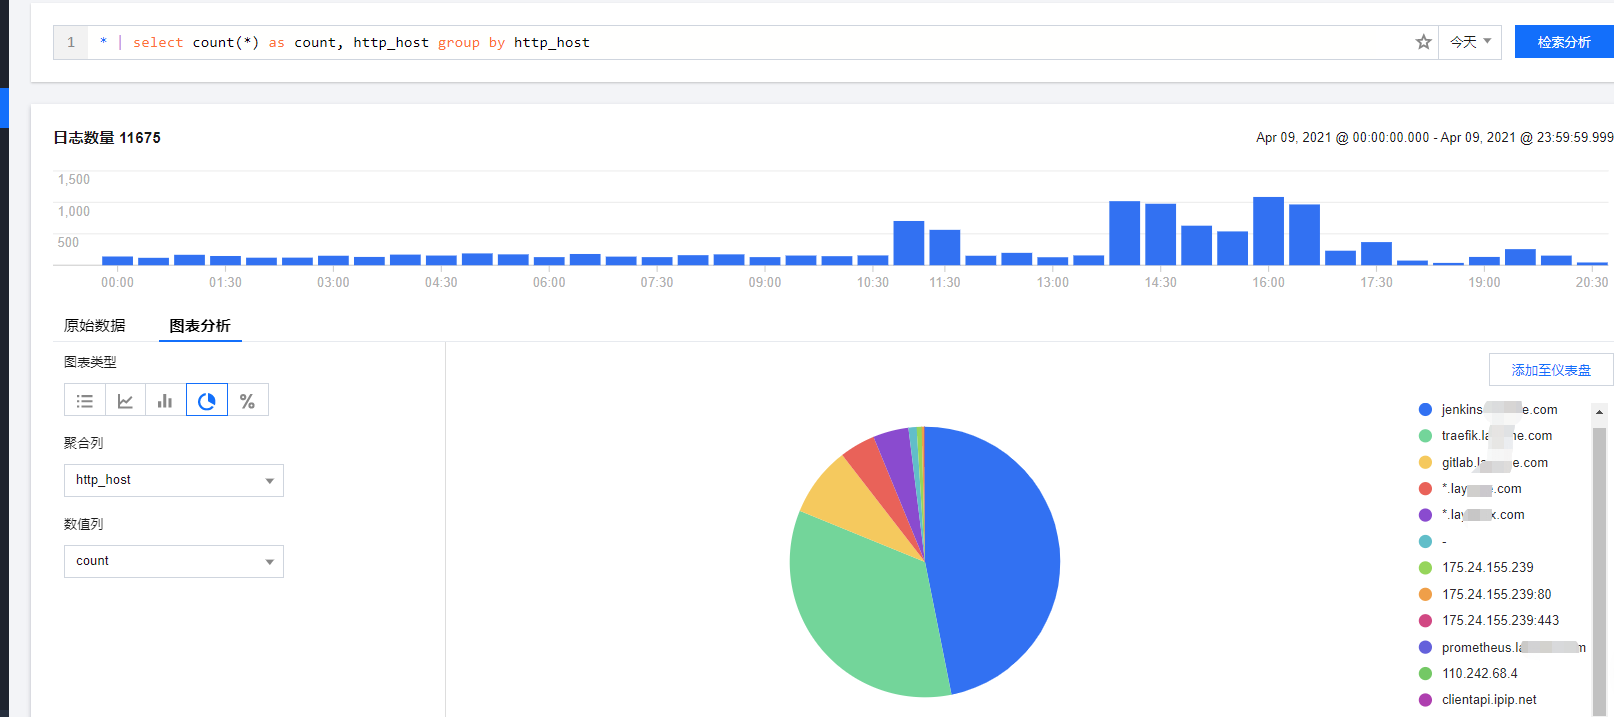
Task: Click the star favorite icon in query bar
Action: [1424, 42]
